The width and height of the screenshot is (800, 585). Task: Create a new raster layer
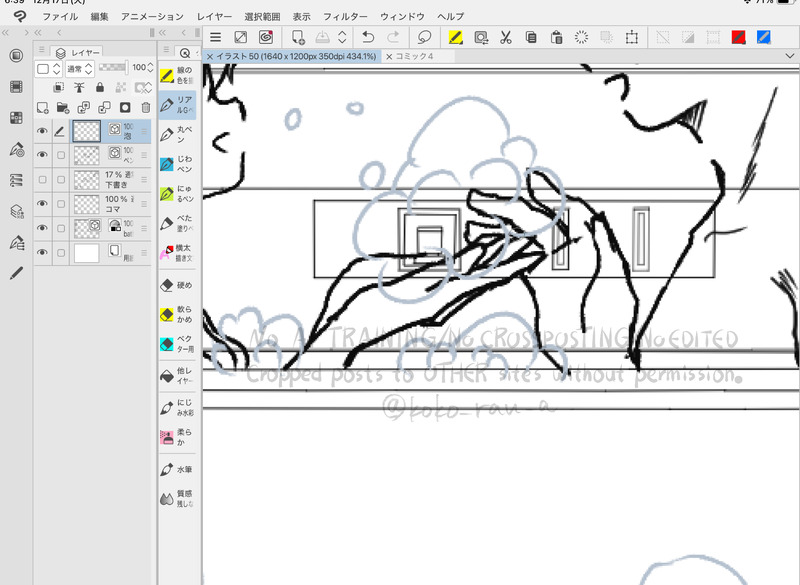(43, 108)
